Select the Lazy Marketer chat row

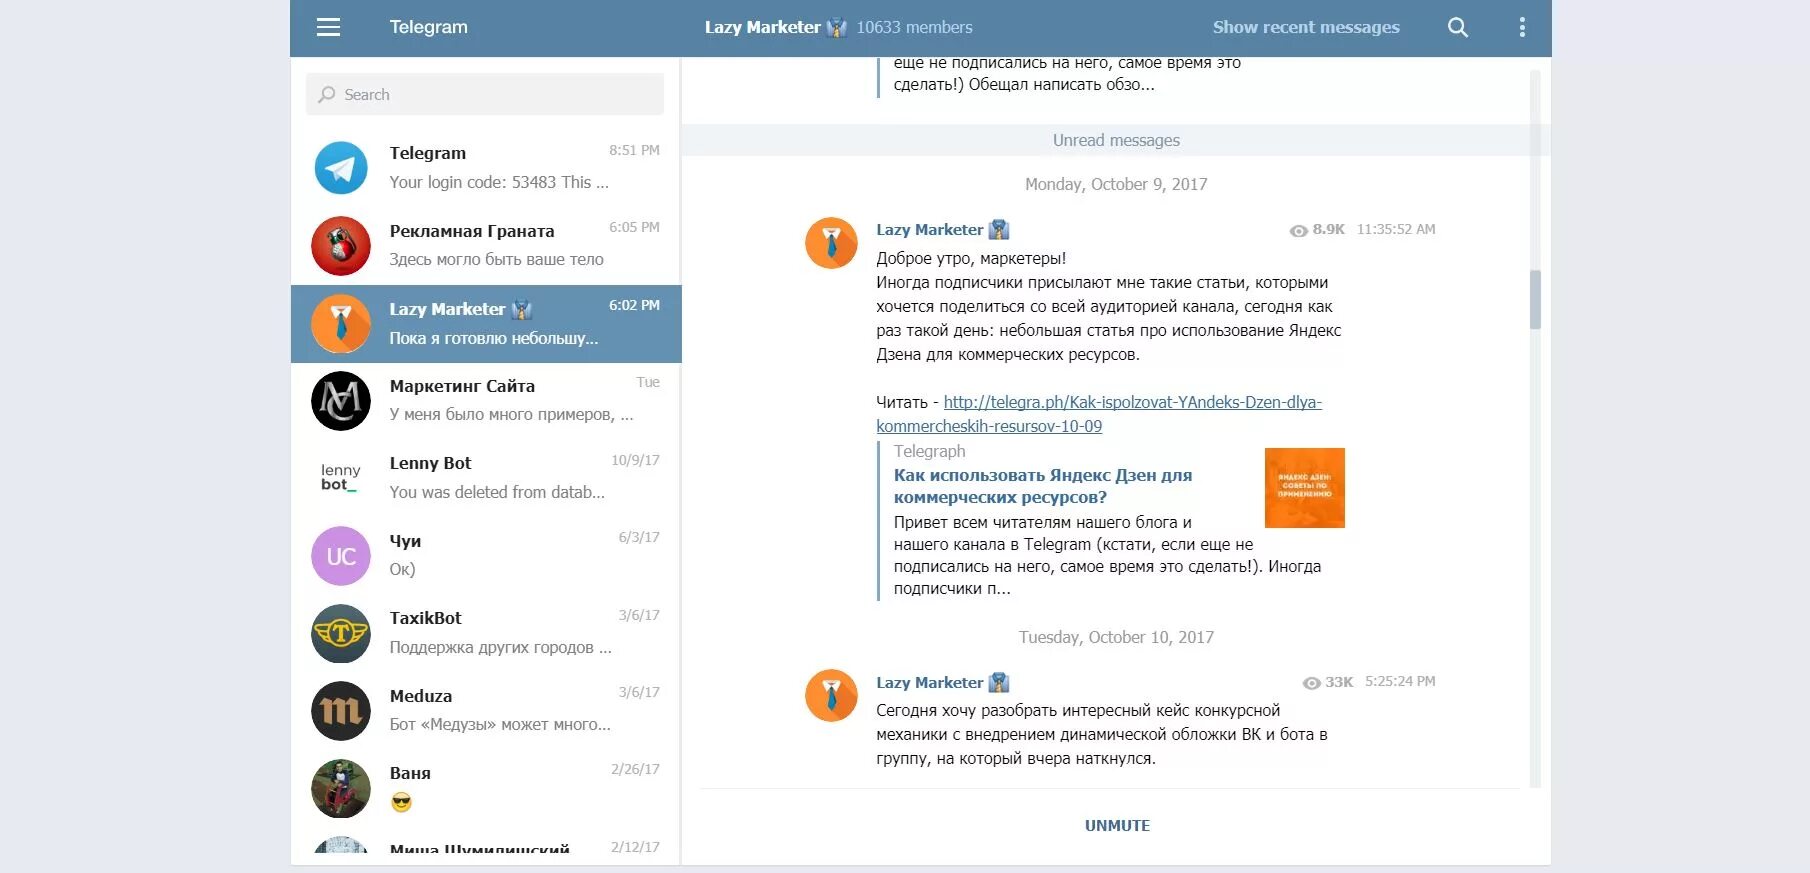tap(486, 323)
